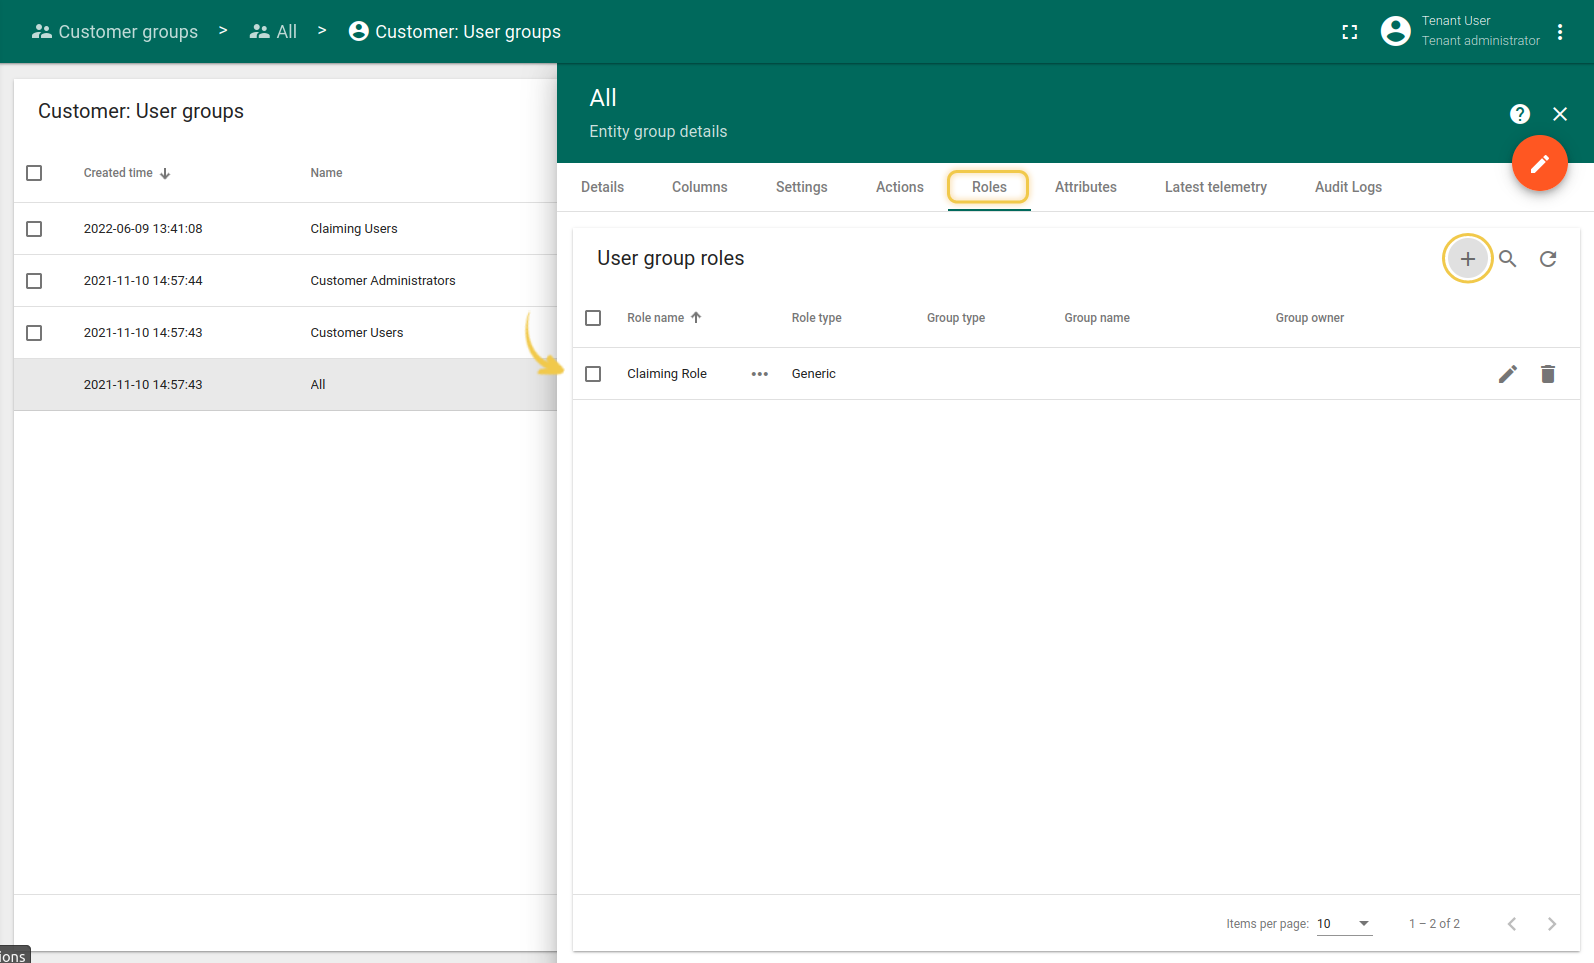Click the Generic role type cell
This screenshot has height=963, width=1594.
814,374
